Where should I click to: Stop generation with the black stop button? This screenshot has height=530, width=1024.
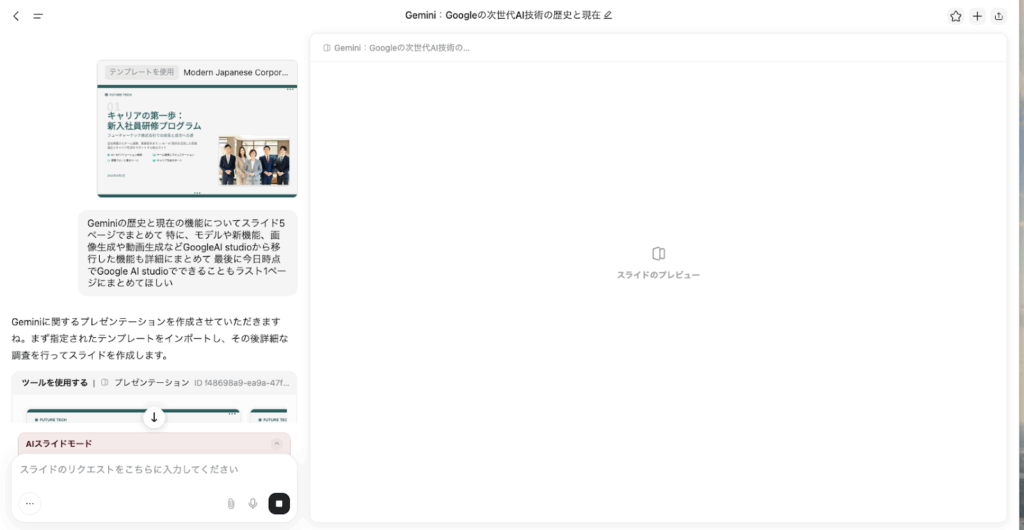click(279, 504)
